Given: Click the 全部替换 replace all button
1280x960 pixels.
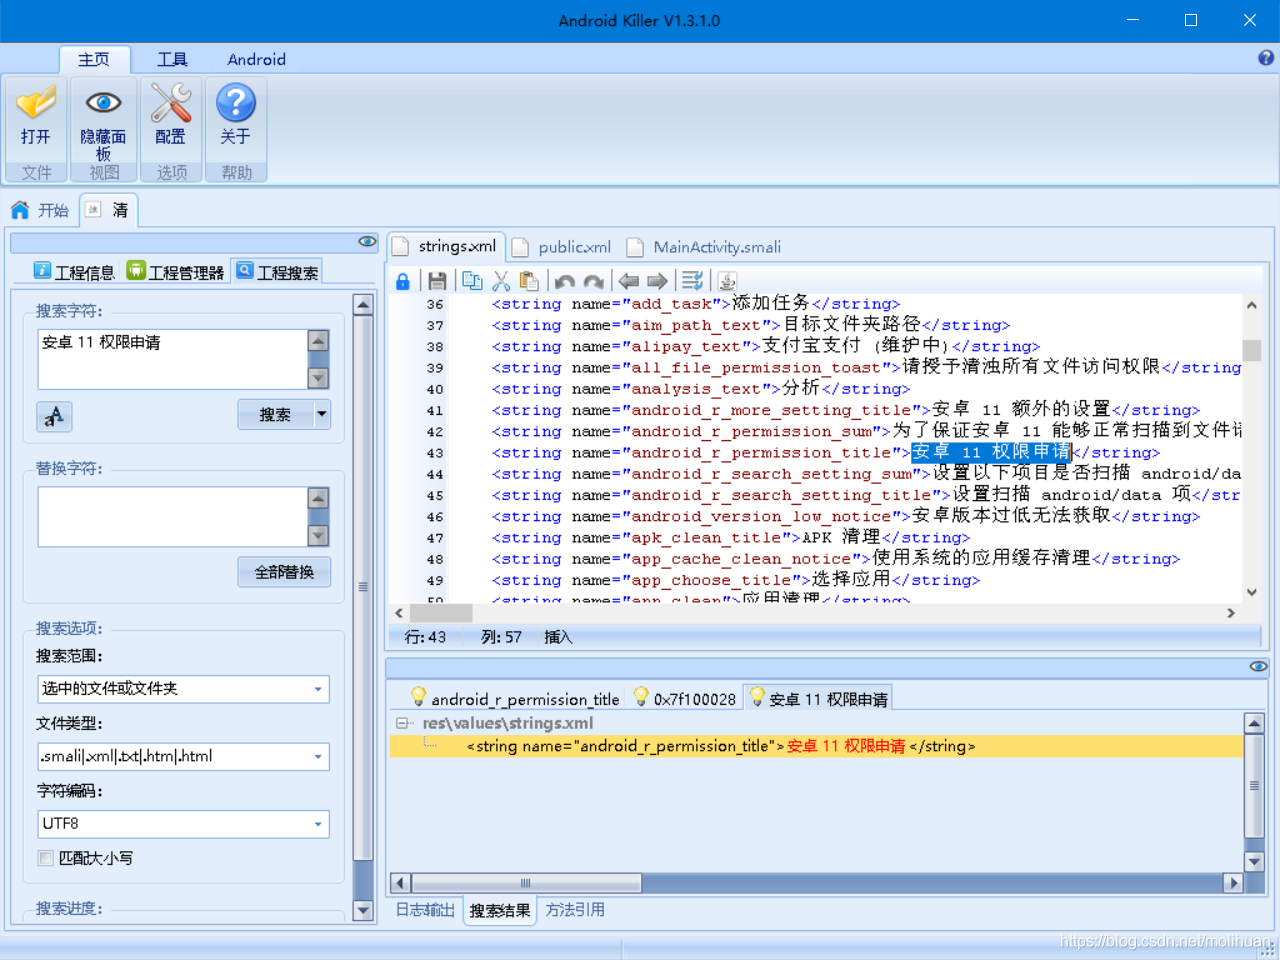Looking at the screenshot, I should [284, 572].
